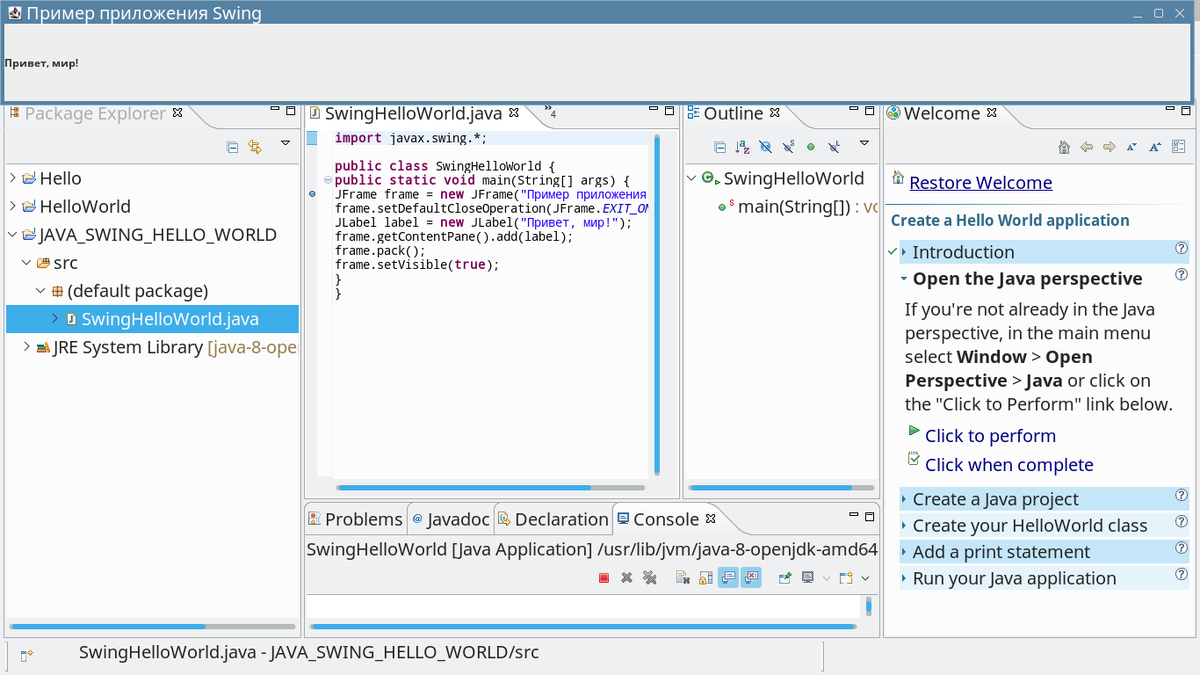Click the Welcome customize page icon
This screenshot has height=675, width=1200.
coord(1178,147)
